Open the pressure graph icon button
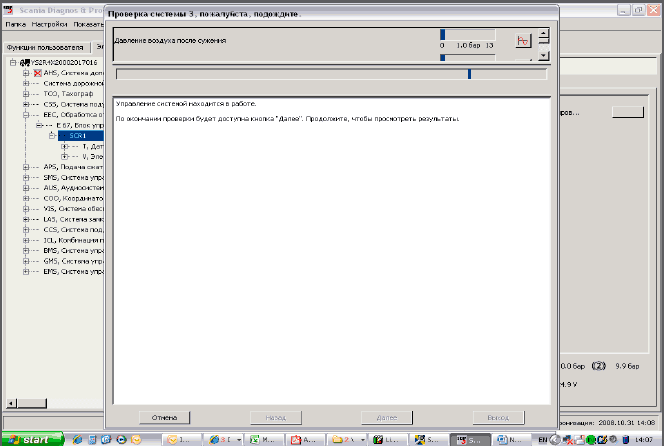664x446 pixels. coord(521,41)
